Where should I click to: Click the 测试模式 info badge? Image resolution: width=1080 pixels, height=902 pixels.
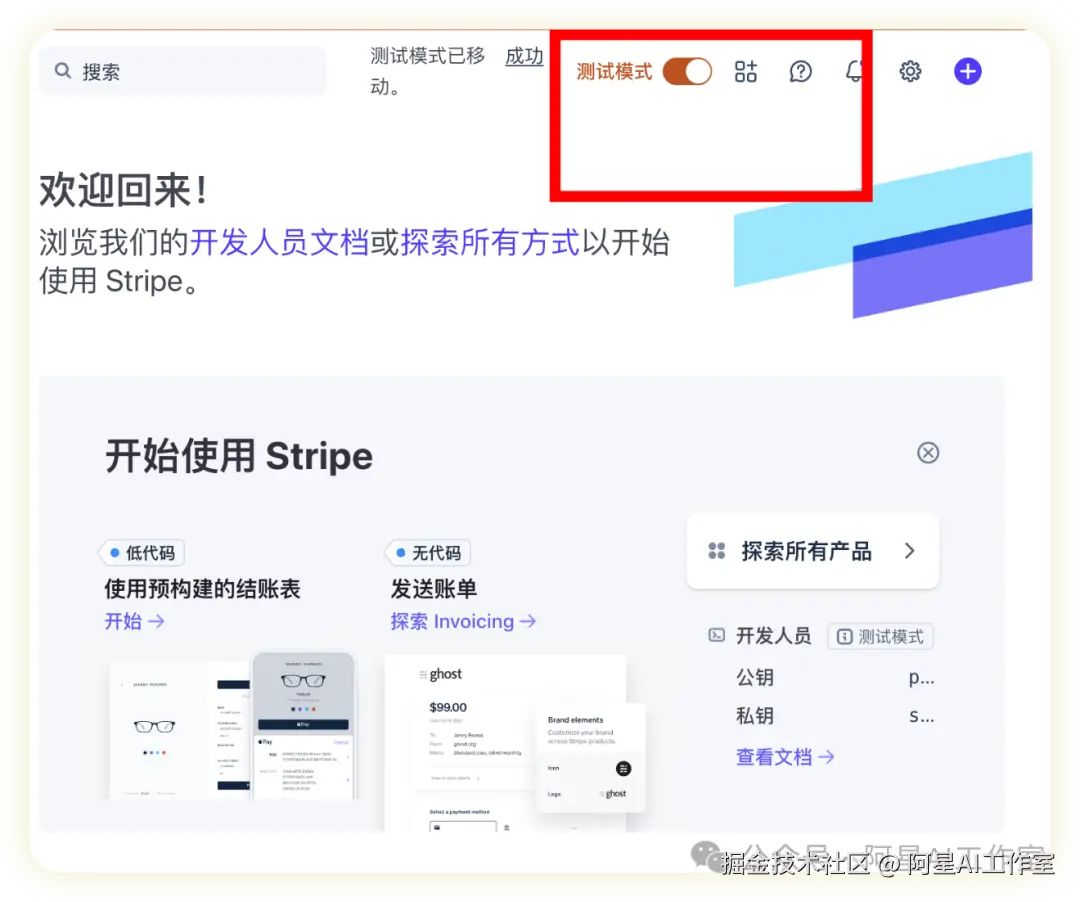[x=880, y=636]
